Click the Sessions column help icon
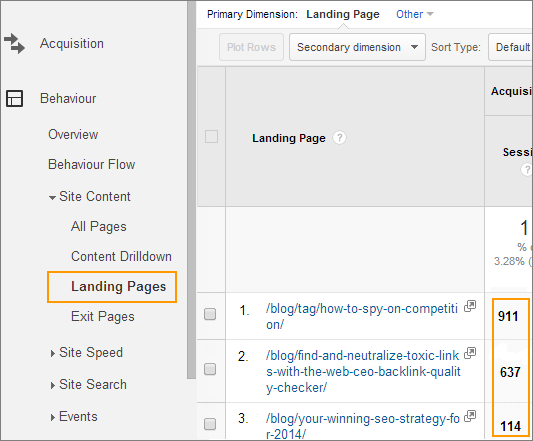The image size is (533, 441). click(x=527, y=169)
